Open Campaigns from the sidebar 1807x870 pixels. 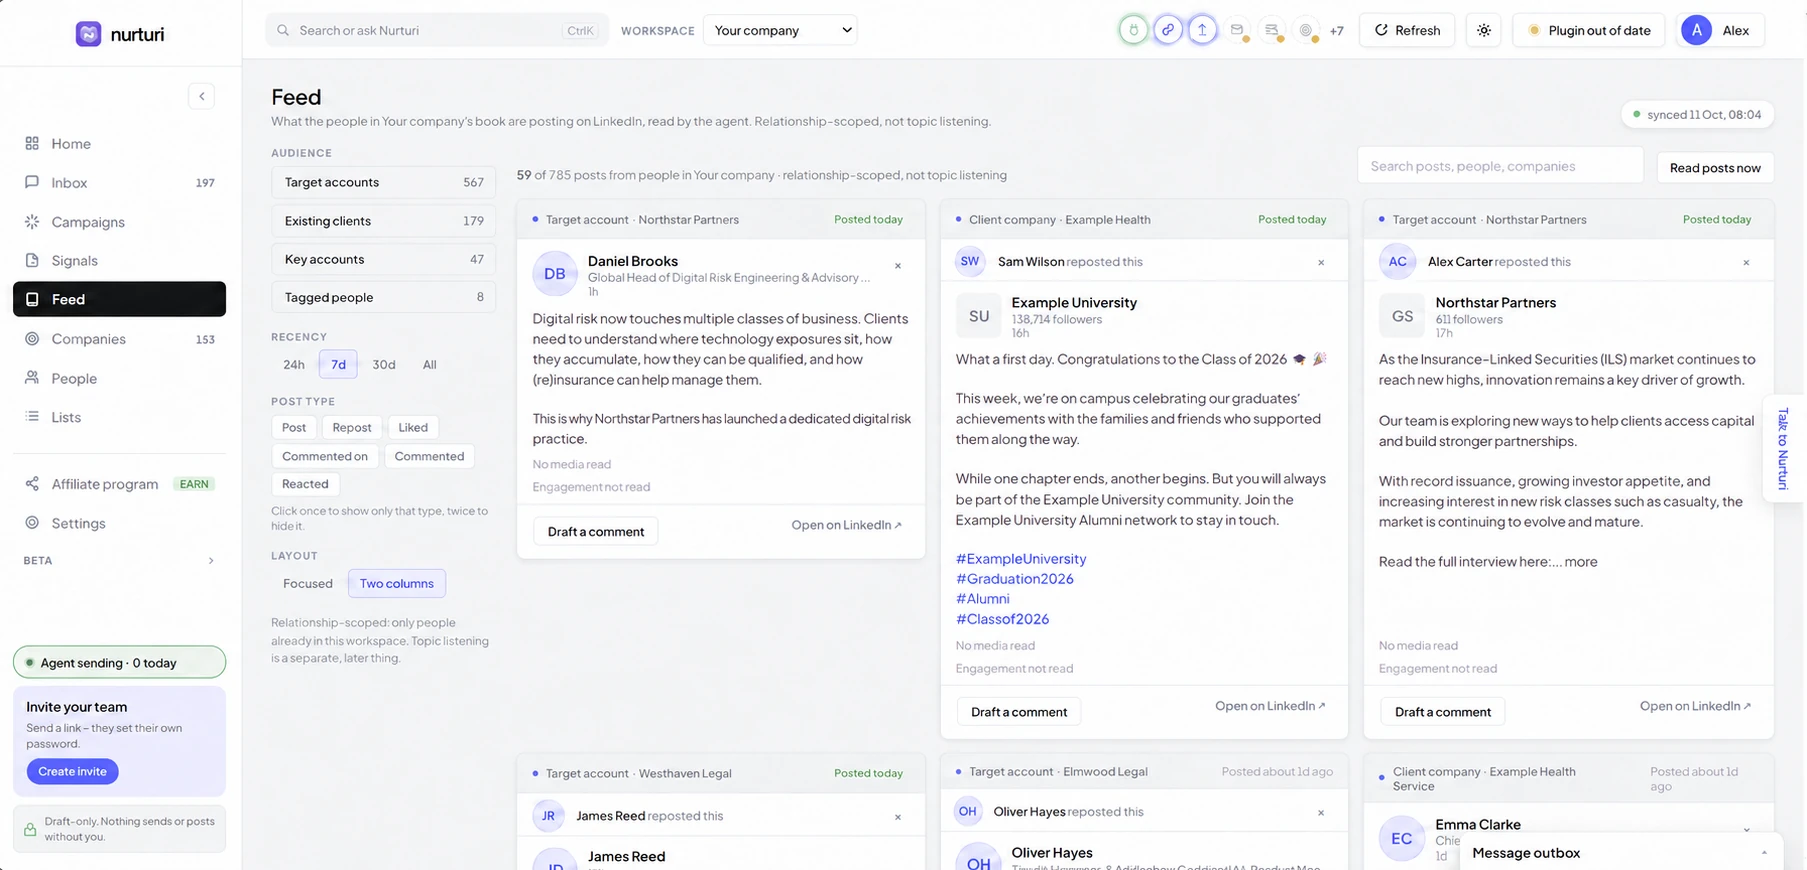tap(119, 222)
